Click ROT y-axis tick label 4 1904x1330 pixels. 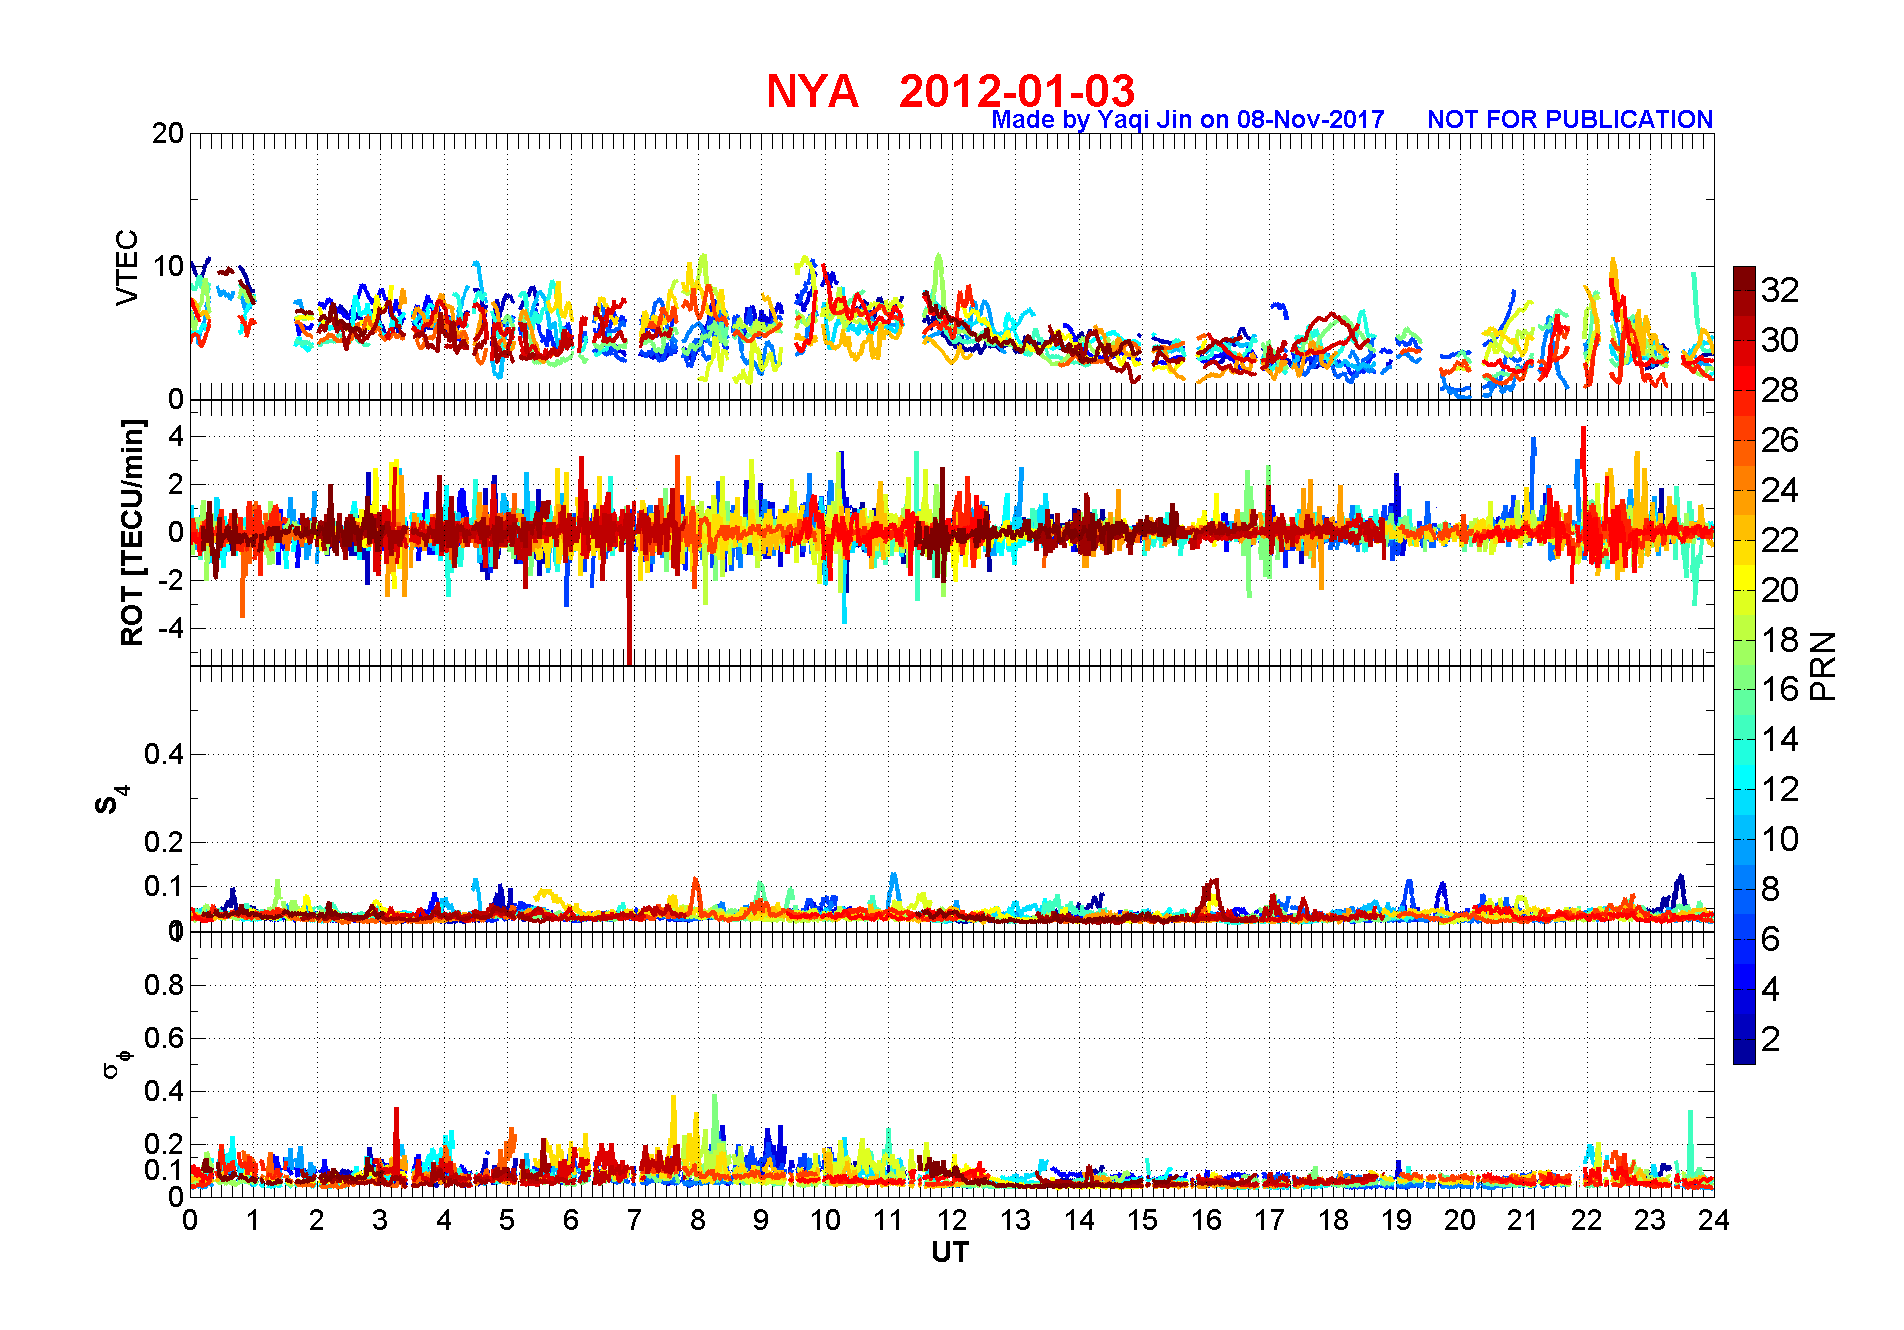tap(176, 436)
